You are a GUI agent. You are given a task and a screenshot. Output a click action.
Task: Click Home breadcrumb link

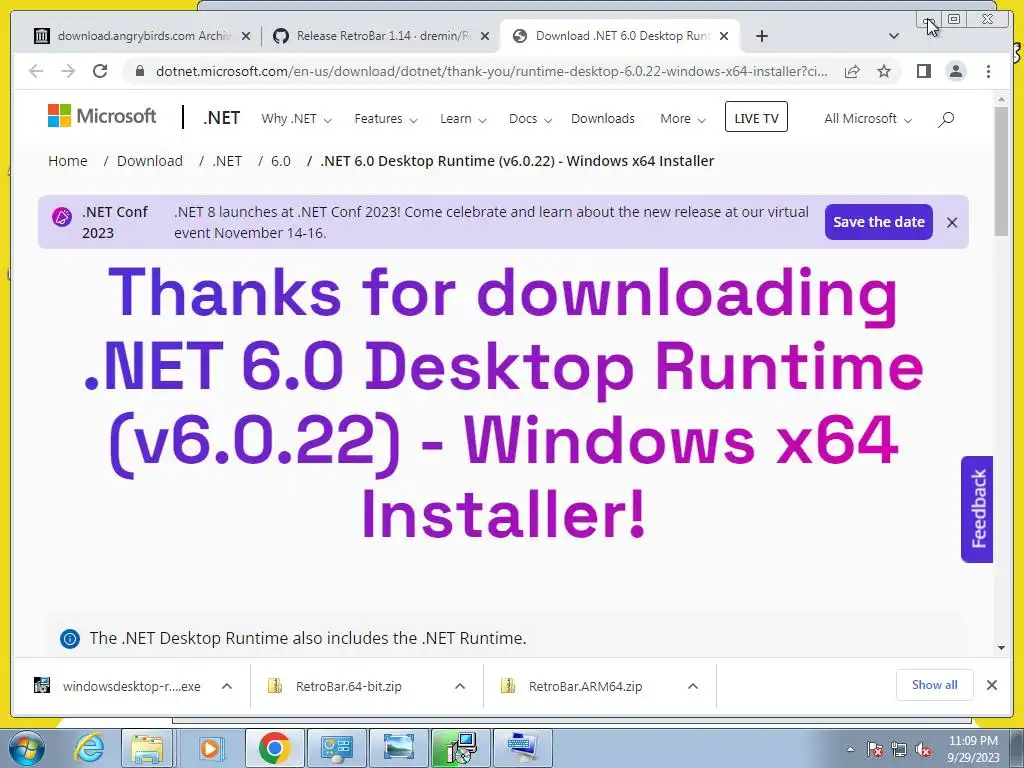tap(68, 161)
